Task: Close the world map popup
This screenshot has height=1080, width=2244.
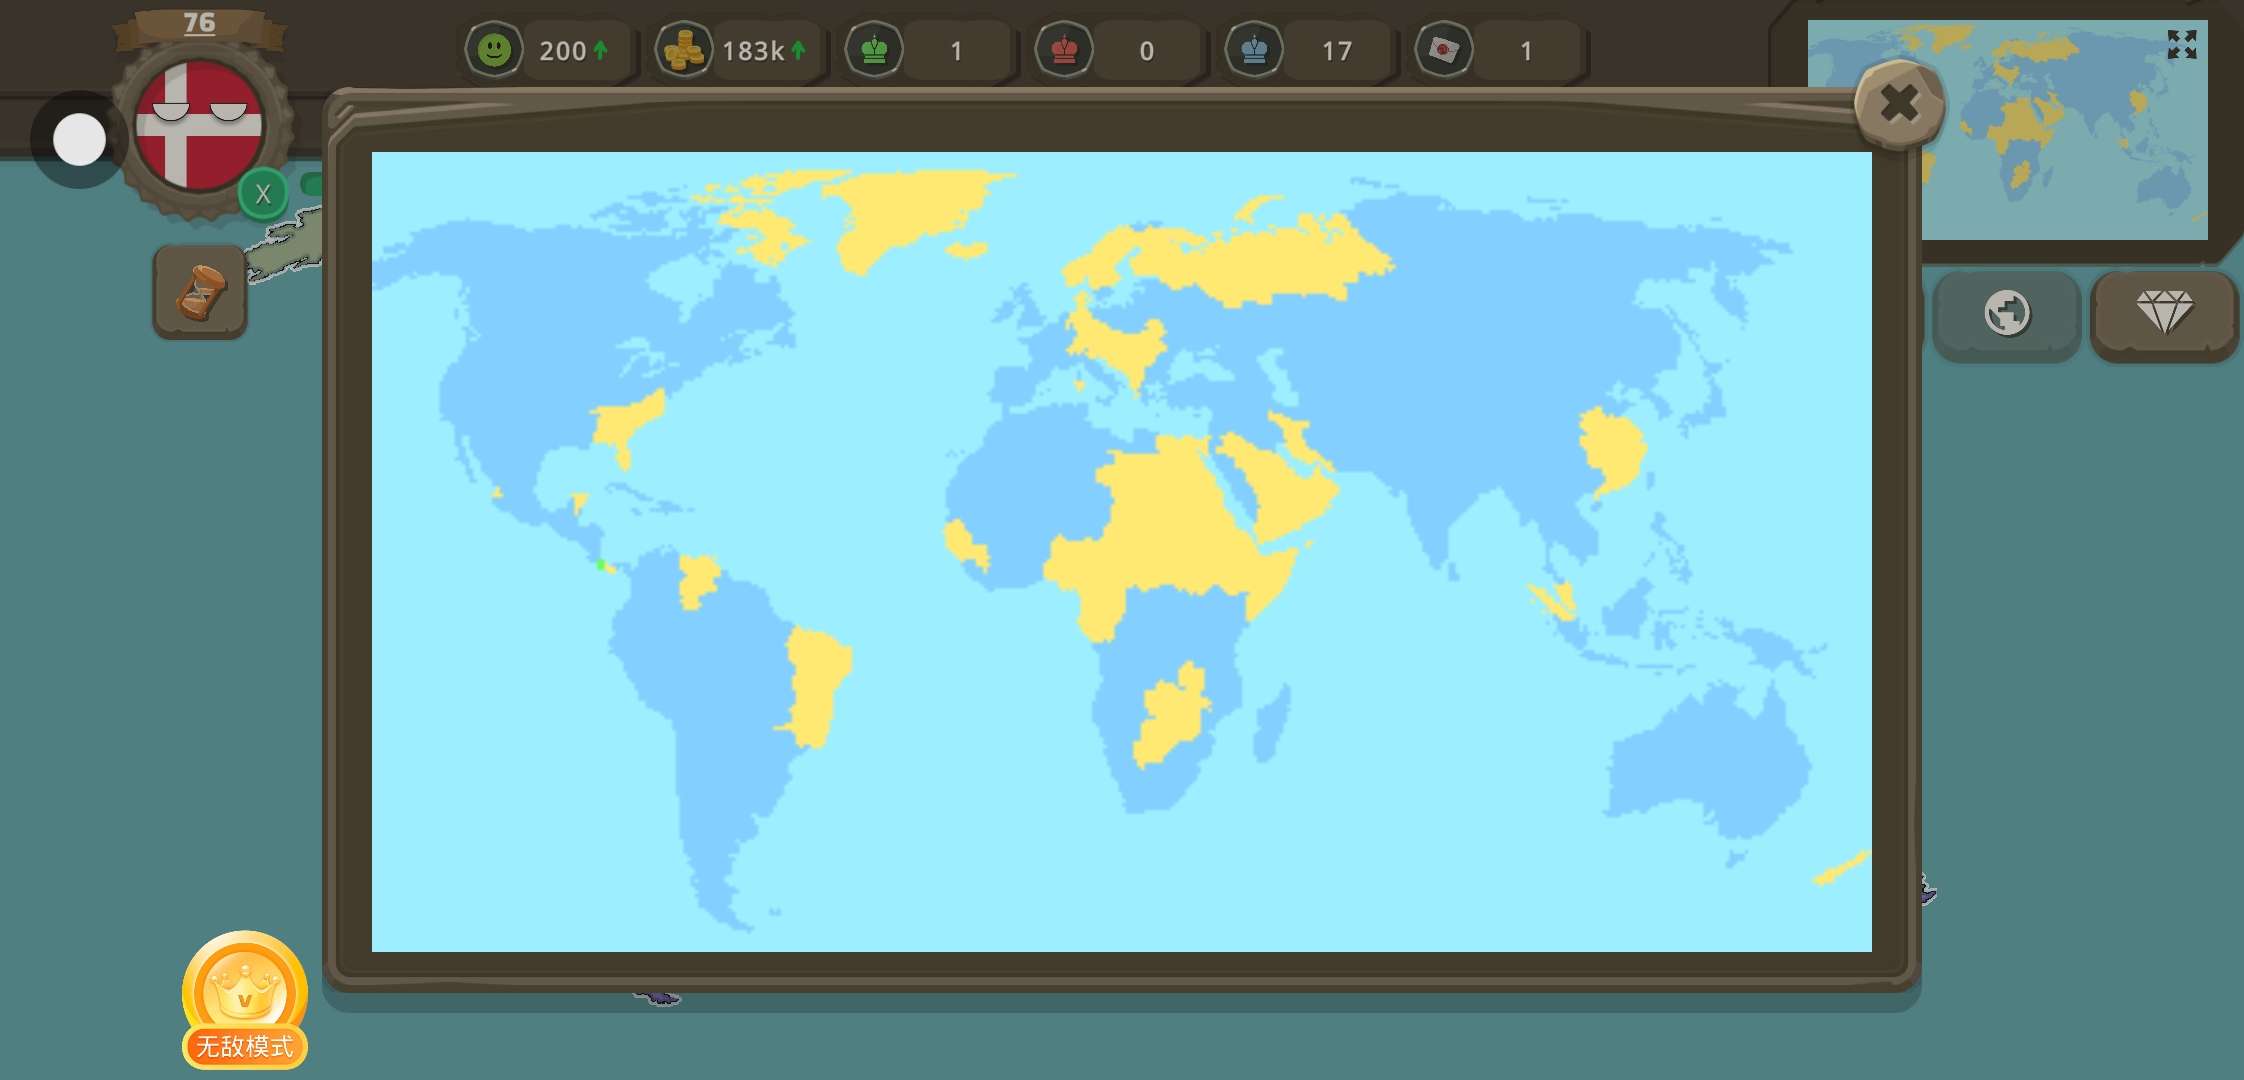Action: [x=1898, y=104]
